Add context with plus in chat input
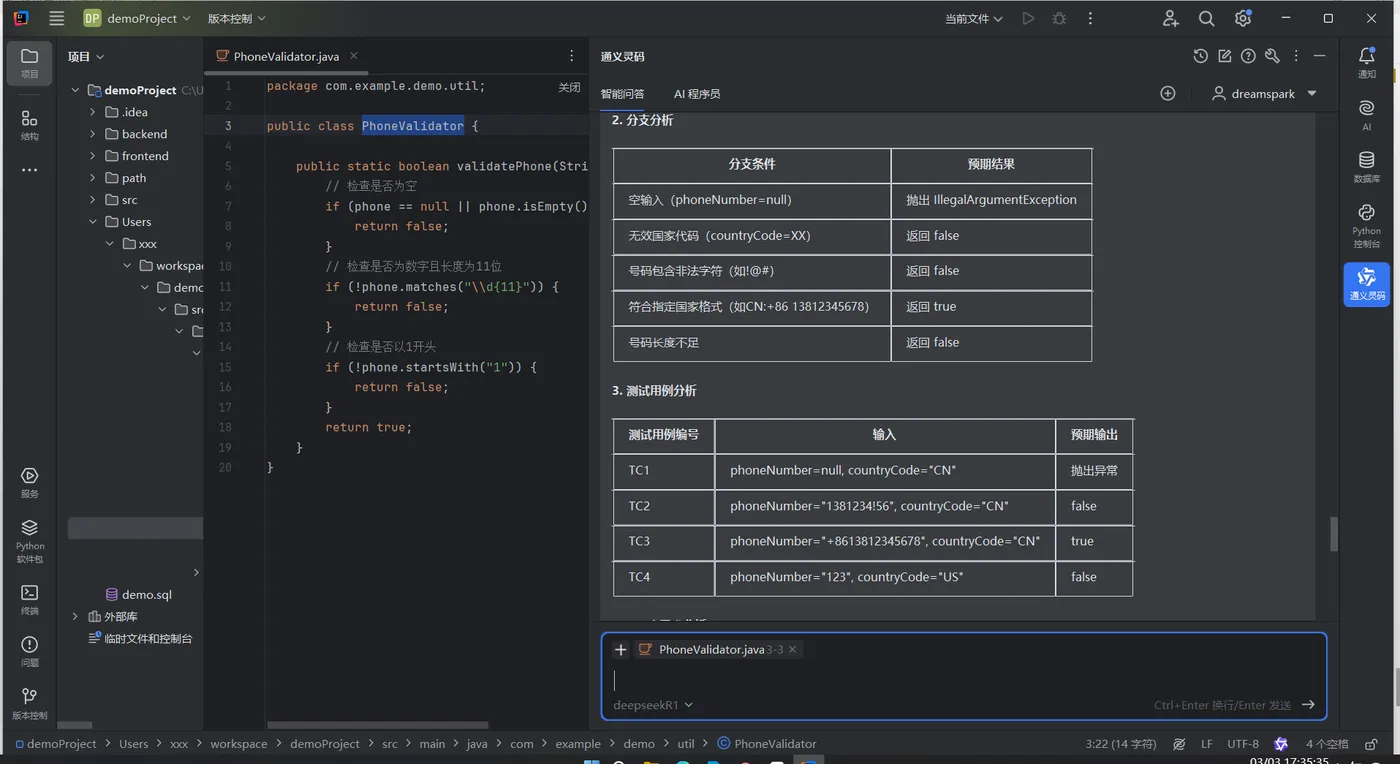This screenshot has width=1400, height=764. [x=620, y=649]
